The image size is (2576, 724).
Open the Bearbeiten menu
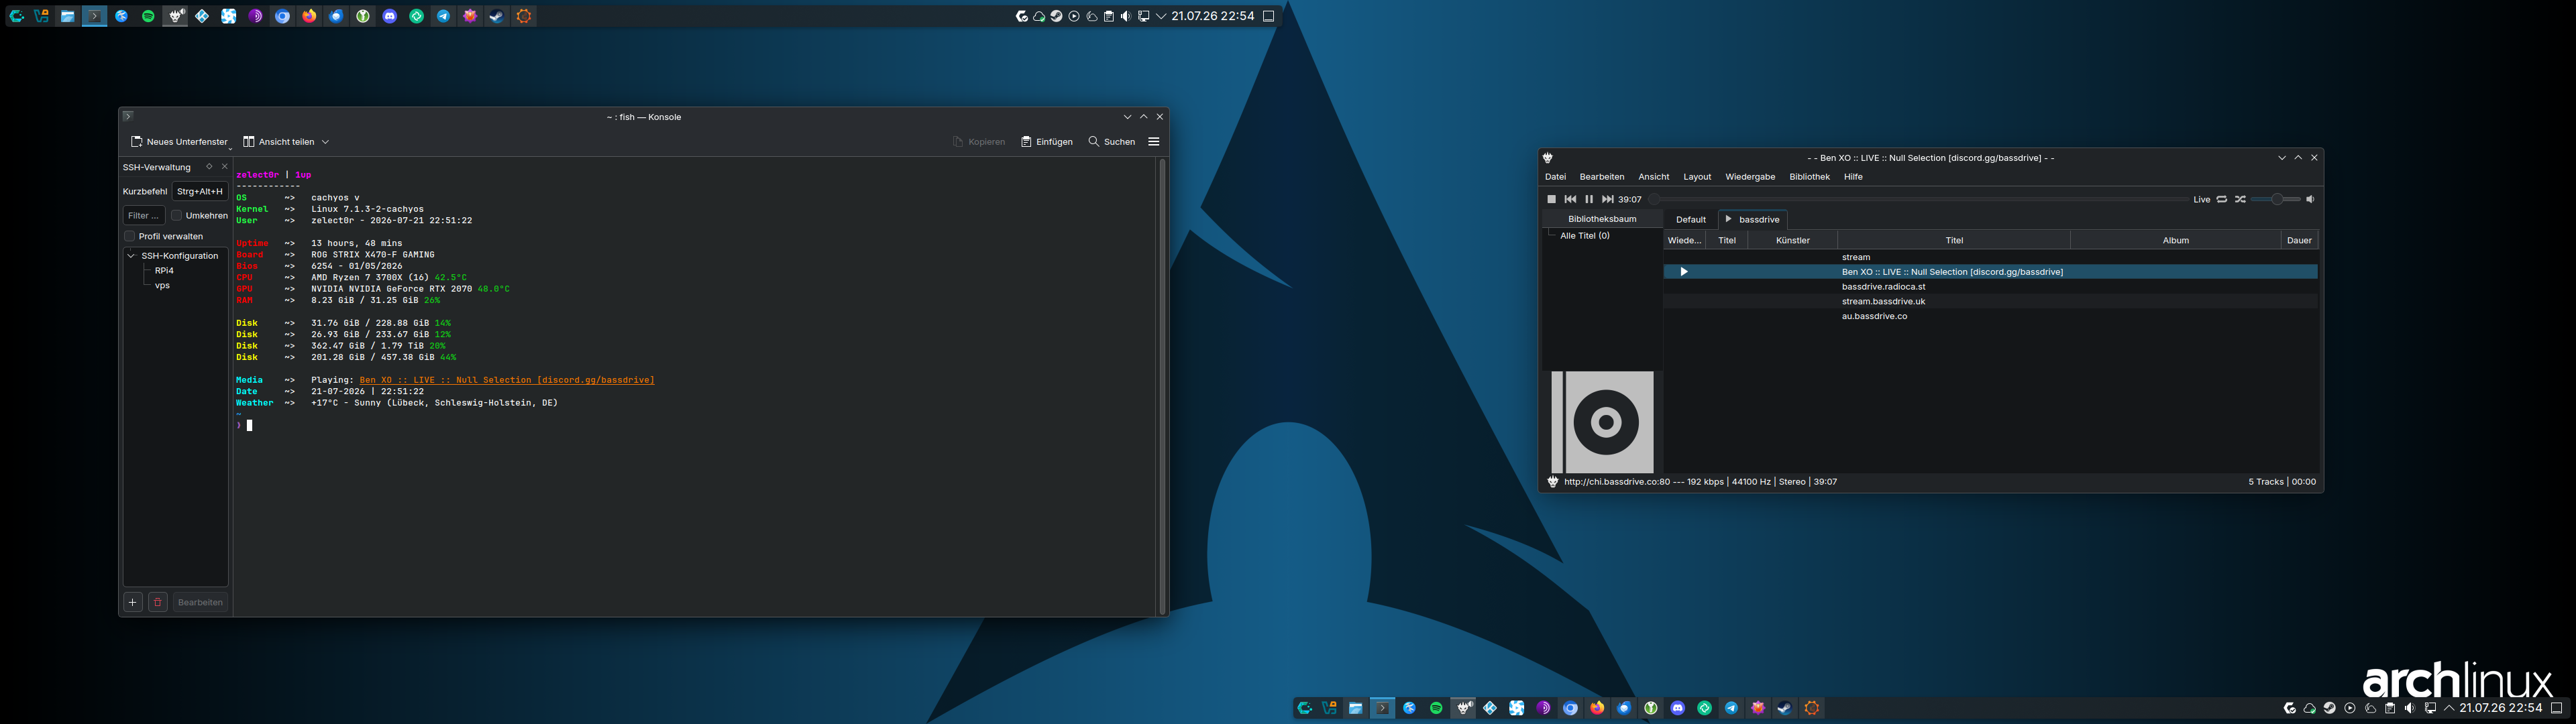(x=1602, y=177)
